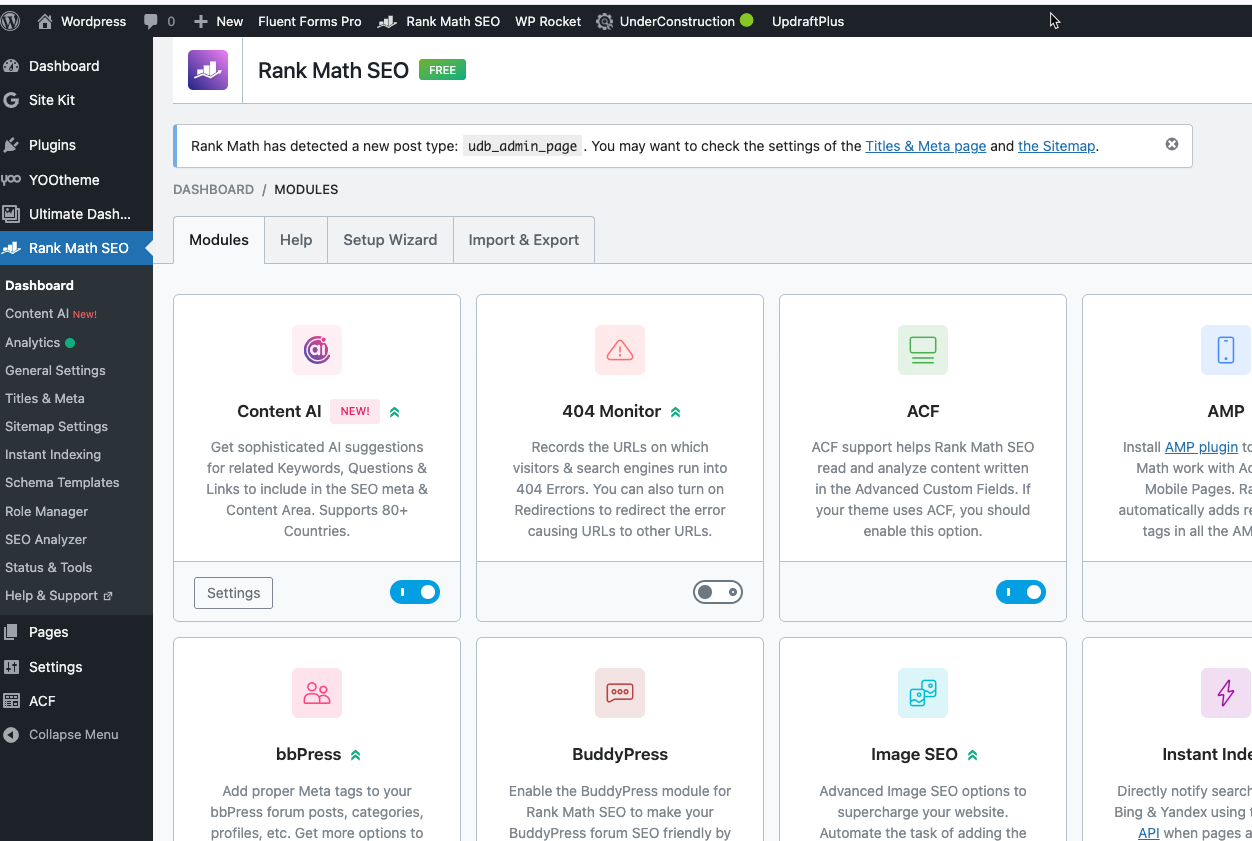Screen dimensions: 1252x841
Task: Click green chevrons beside bbPress
Action: [355, 755]
